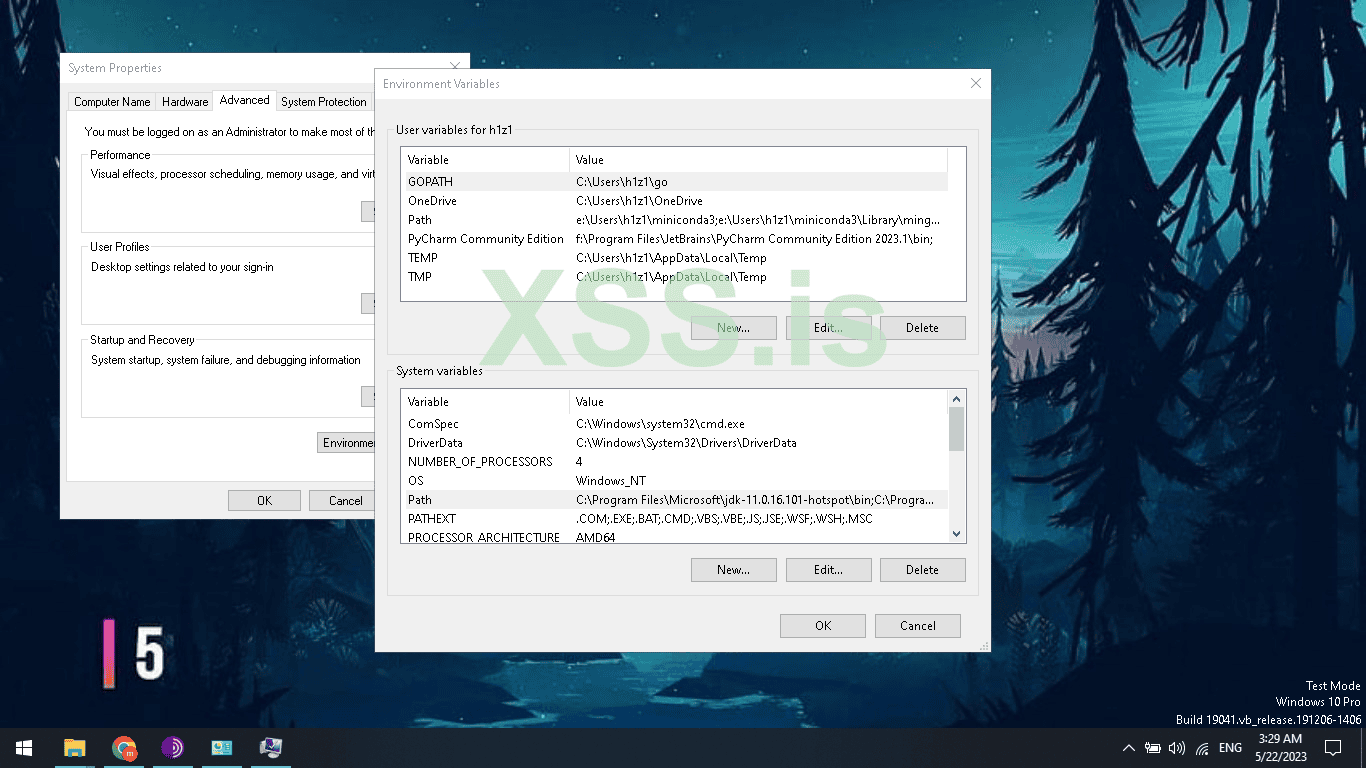Open the System Protection tab
1366x768 pixels.
point(324,102)
